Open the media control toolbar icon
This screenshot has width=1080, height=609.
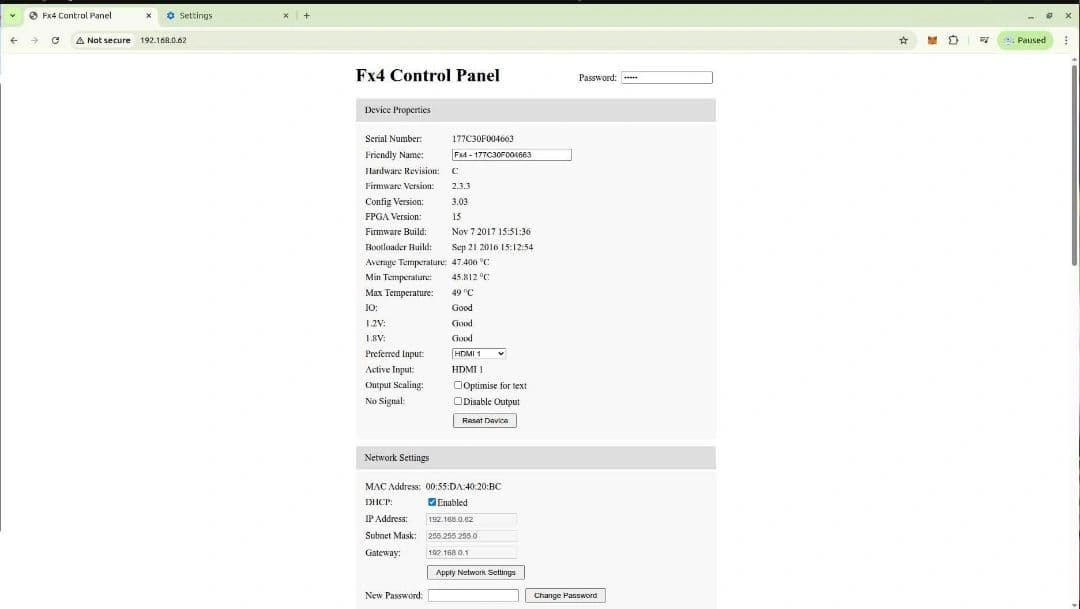click(x=984, y=40)
